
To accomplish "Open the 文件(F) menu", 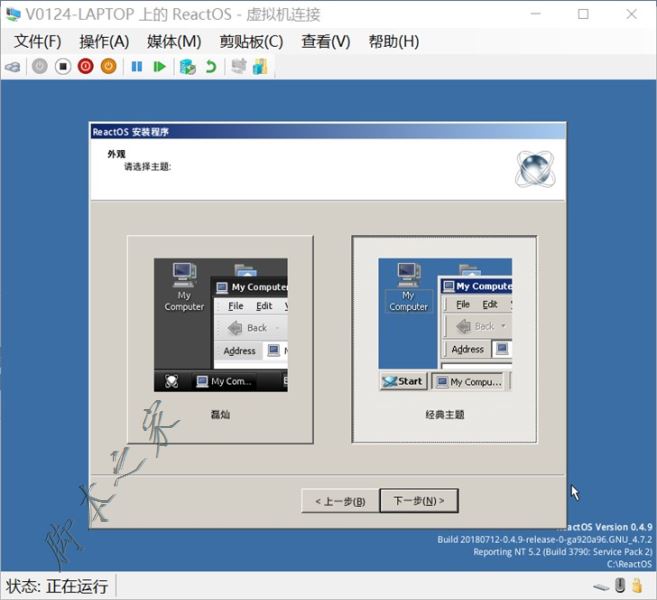I will pyautogui.click(x=38, y=41).
